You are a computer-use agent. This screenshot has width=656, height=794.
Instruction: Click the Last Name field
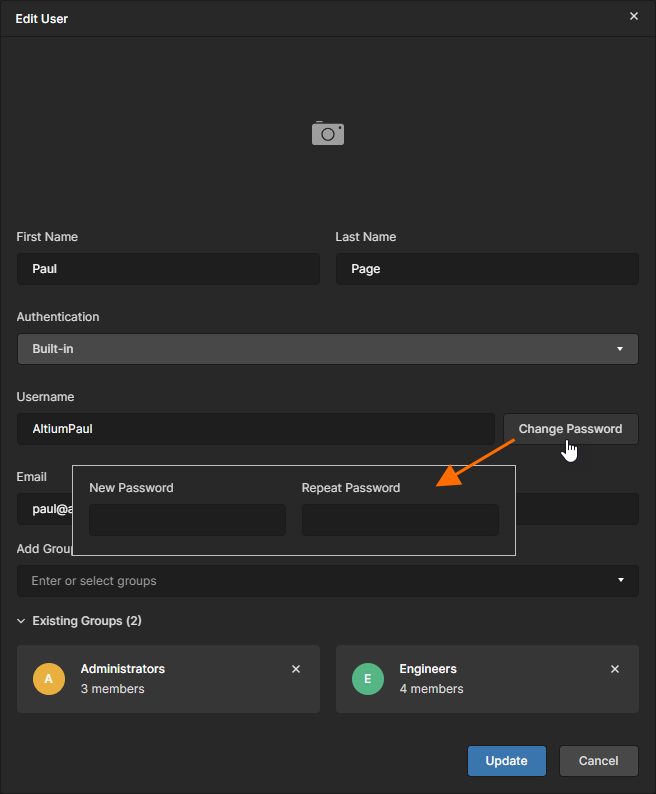[x=487, y=269]
